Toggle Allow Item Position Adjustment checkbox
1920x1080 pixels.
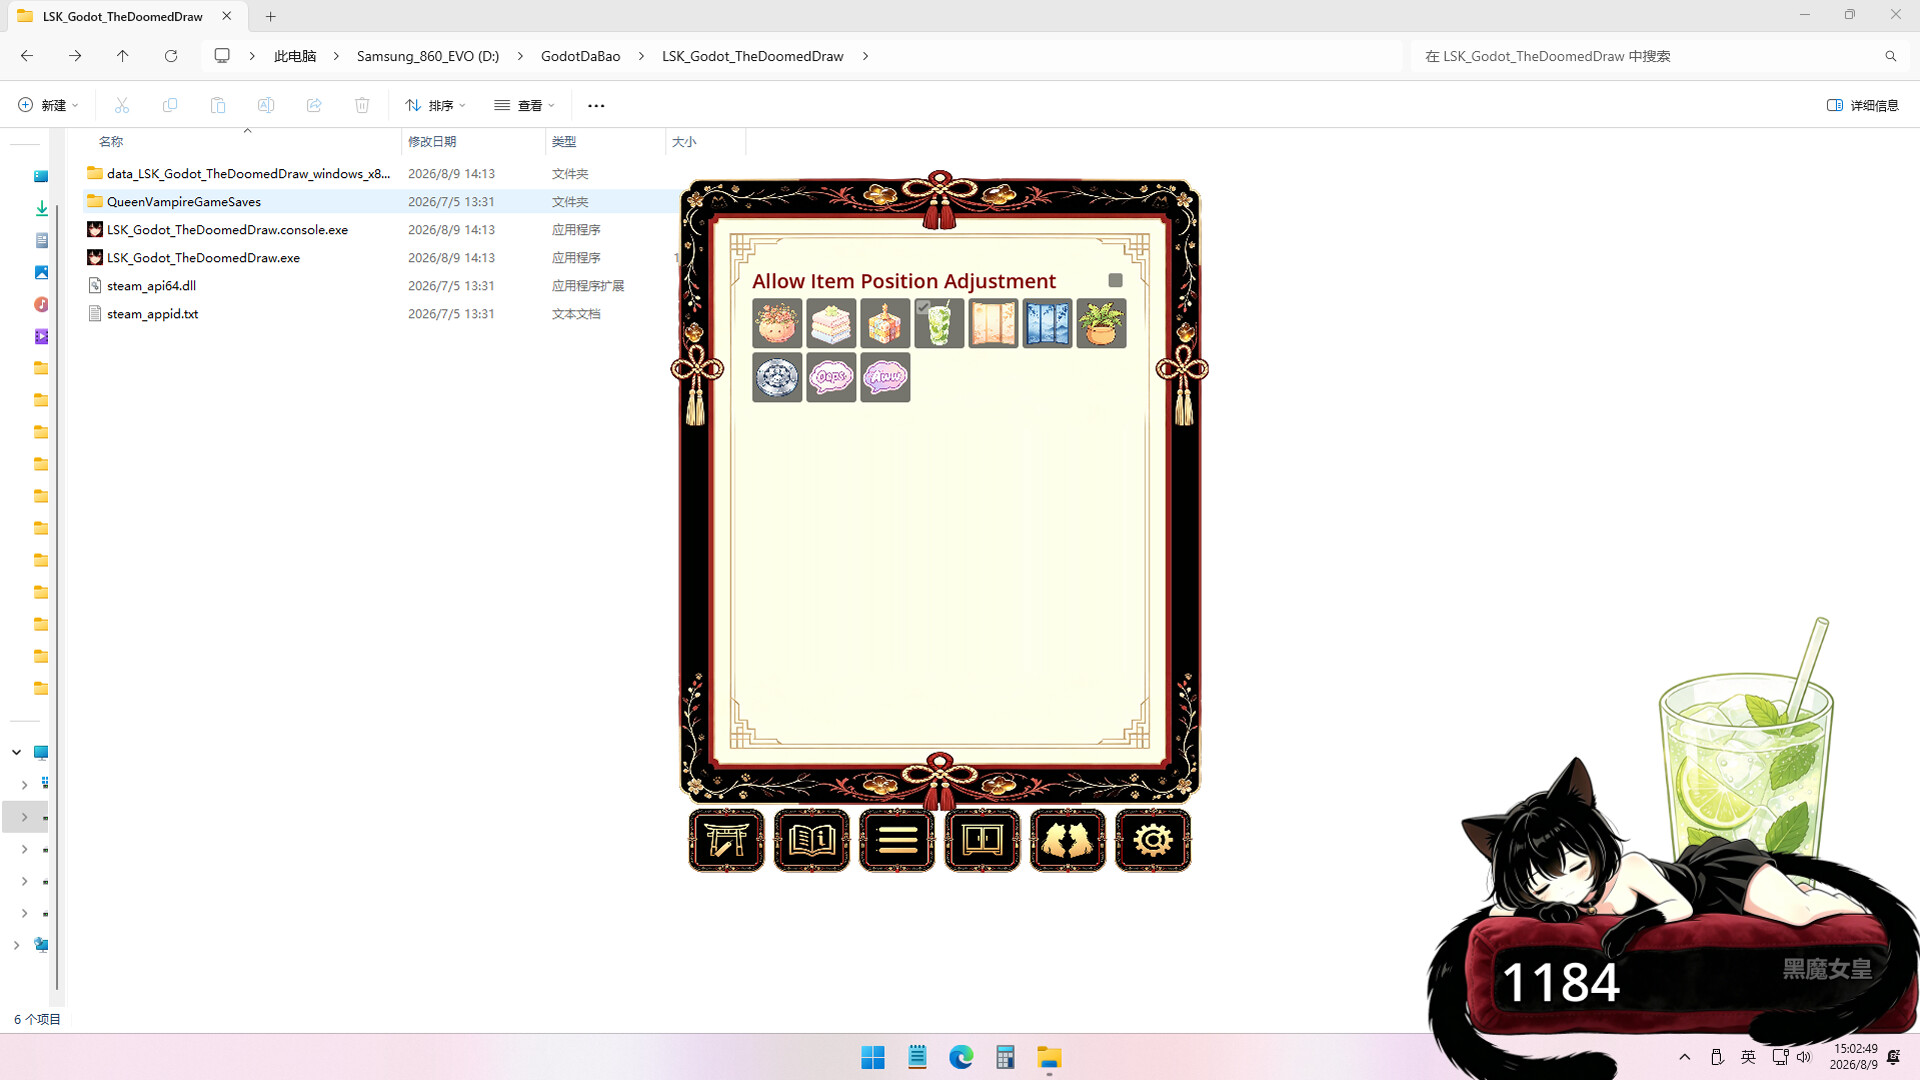coord(1115,281)
